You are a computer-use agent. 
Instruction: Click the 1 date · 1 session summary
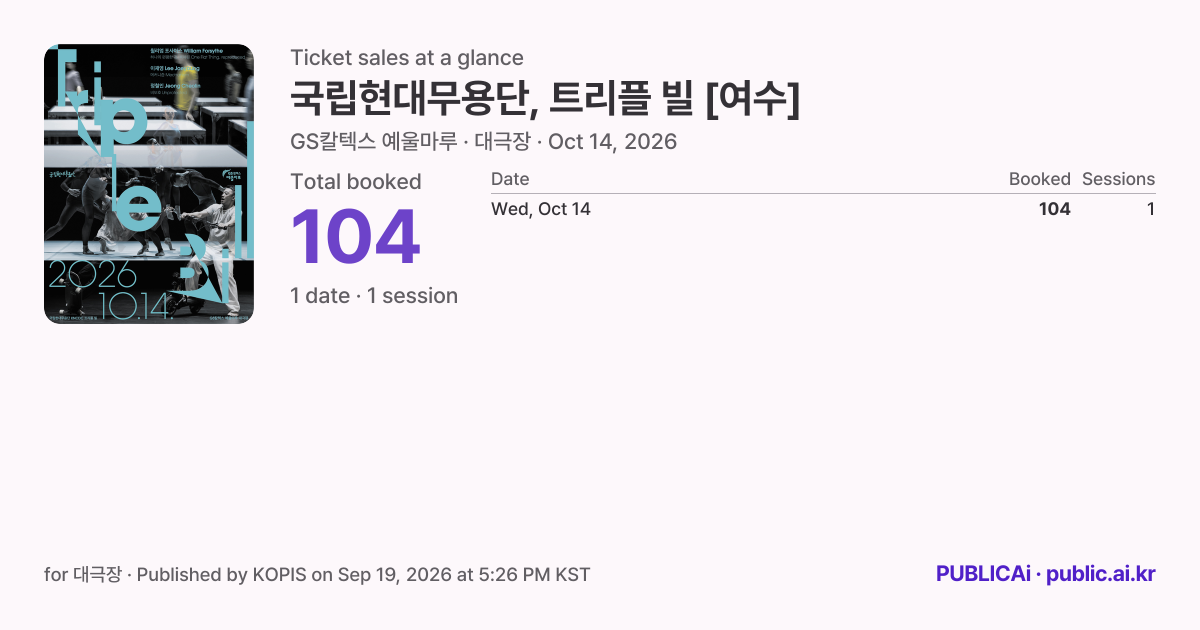coord(374,296)
